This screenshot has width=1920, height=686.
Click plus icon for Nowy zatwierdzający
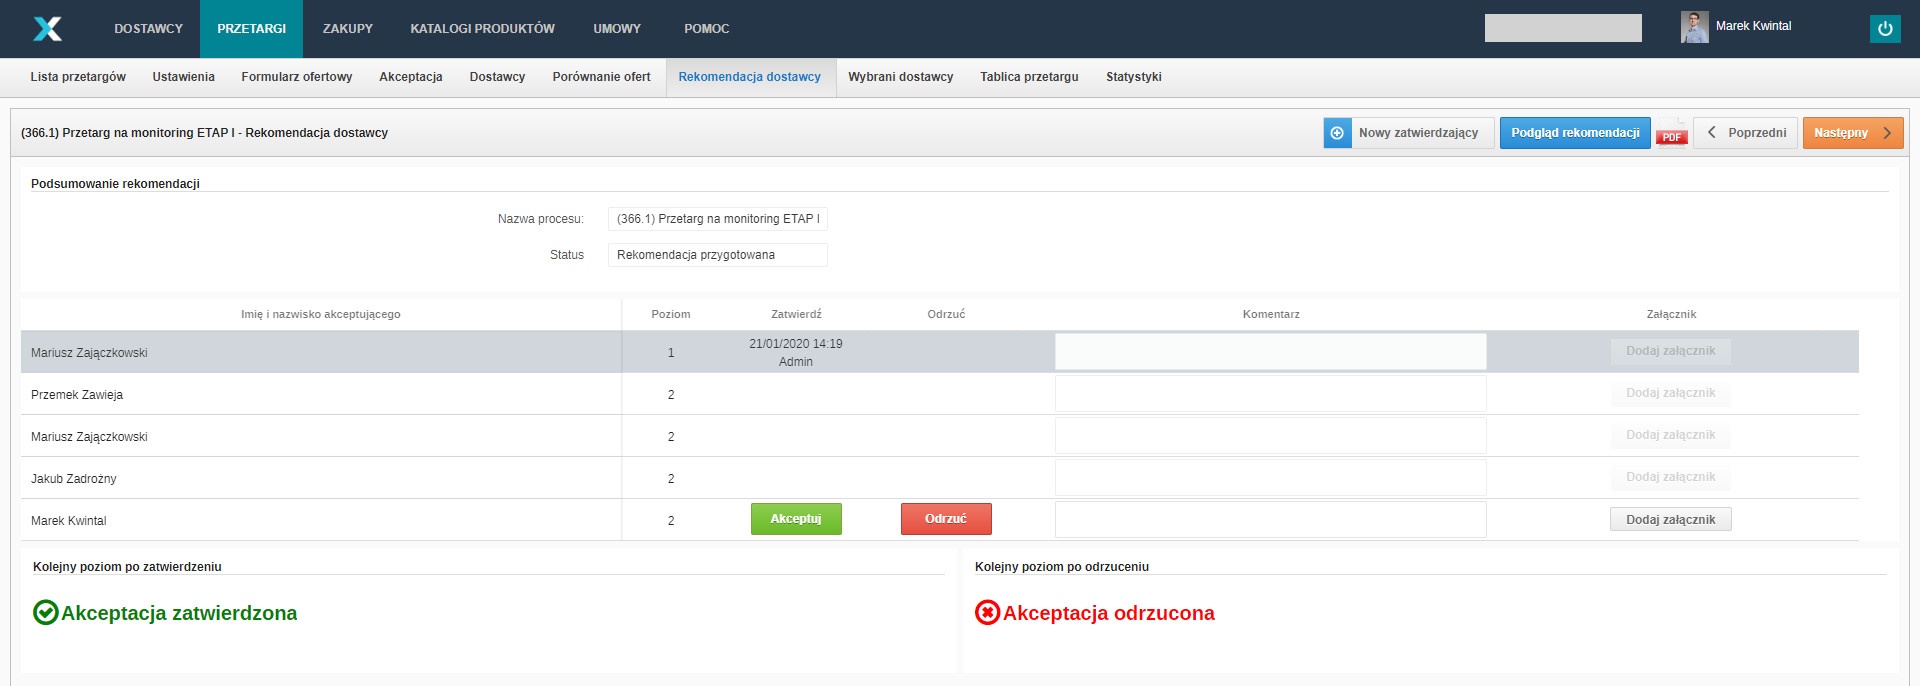coord(1337,133)
